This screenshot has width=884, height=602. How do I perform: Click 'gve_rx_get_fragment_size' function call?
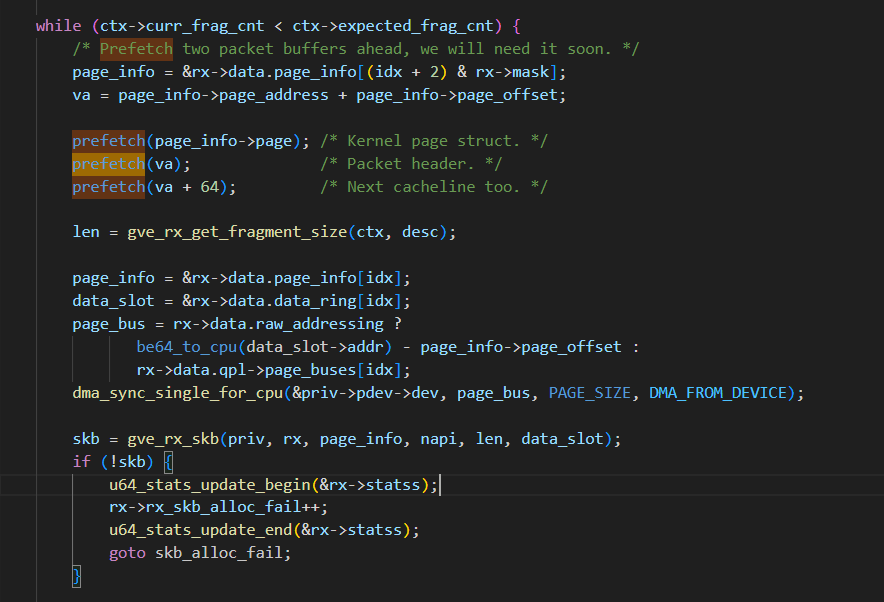(237, 232)
